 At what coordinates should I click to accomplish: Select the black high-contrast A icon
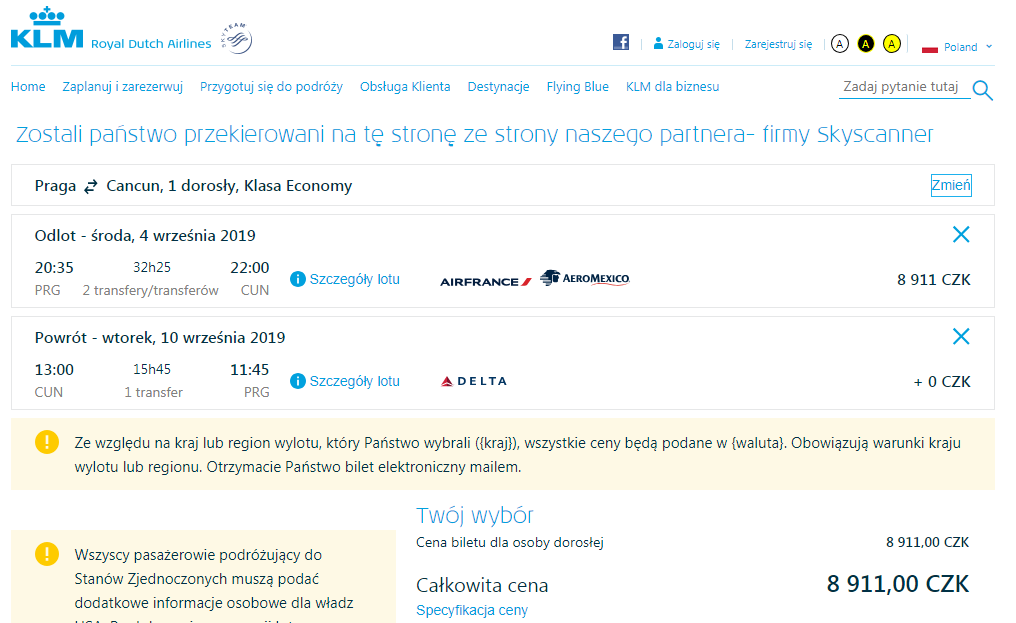point(866,44)
